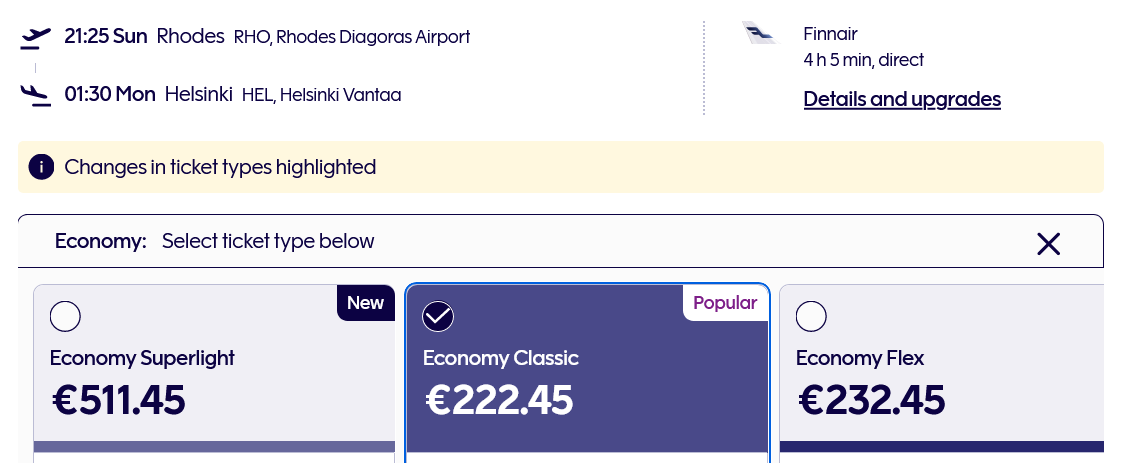
Task: Click the info icon in yellow banner
Action: tap(41, 167)
